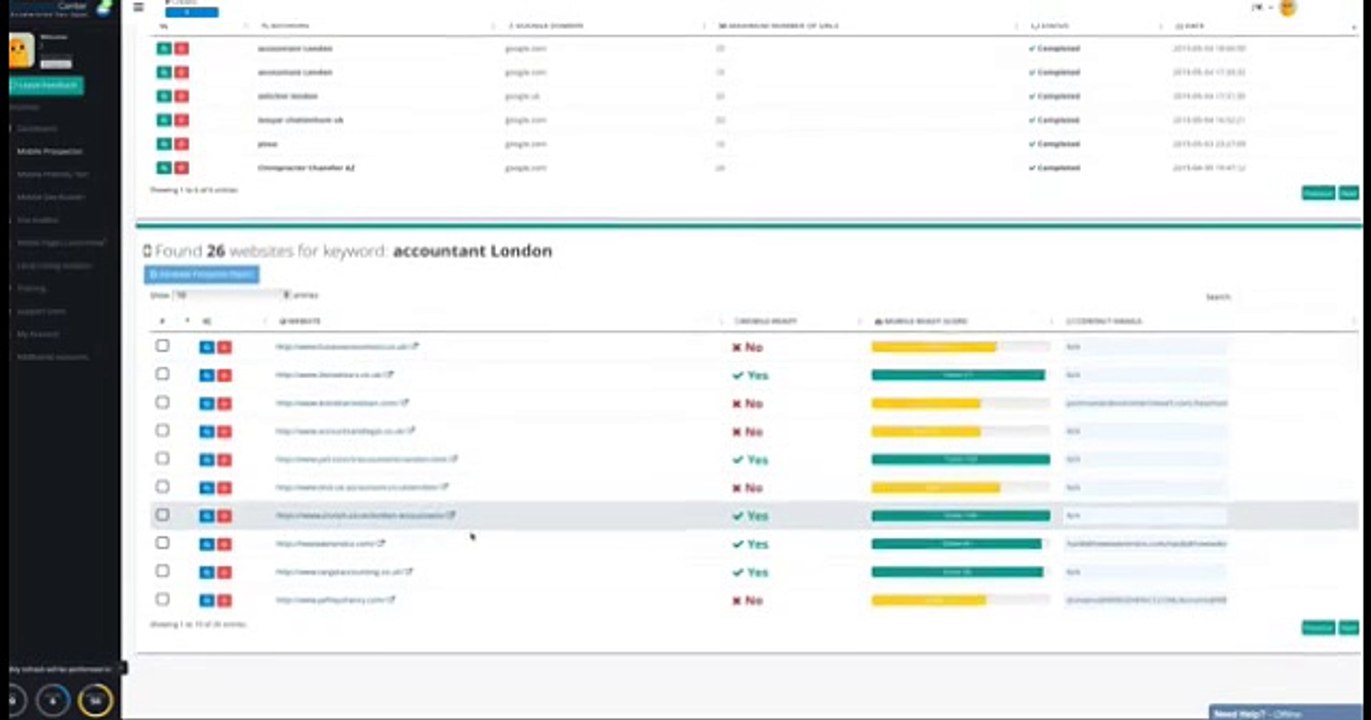View results for the pizza search
This screenshot has width=1371, height=720.
(x=164, y=144)
